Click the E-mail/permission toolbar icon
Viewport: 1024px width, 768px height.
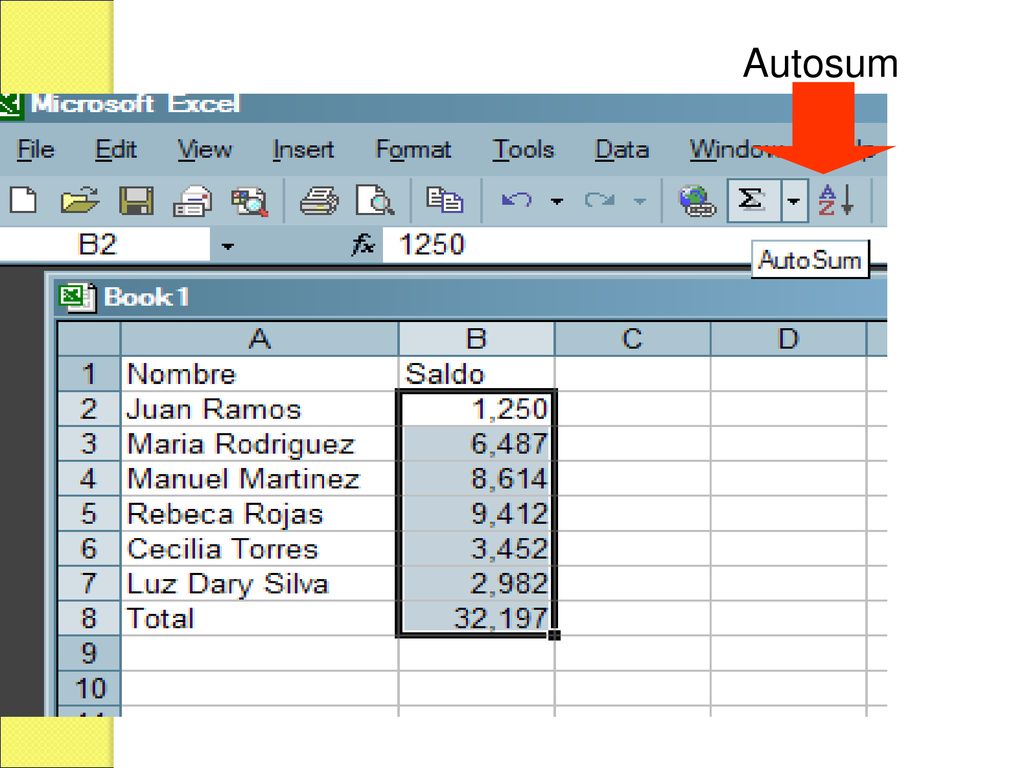click(x=193, y=200)
